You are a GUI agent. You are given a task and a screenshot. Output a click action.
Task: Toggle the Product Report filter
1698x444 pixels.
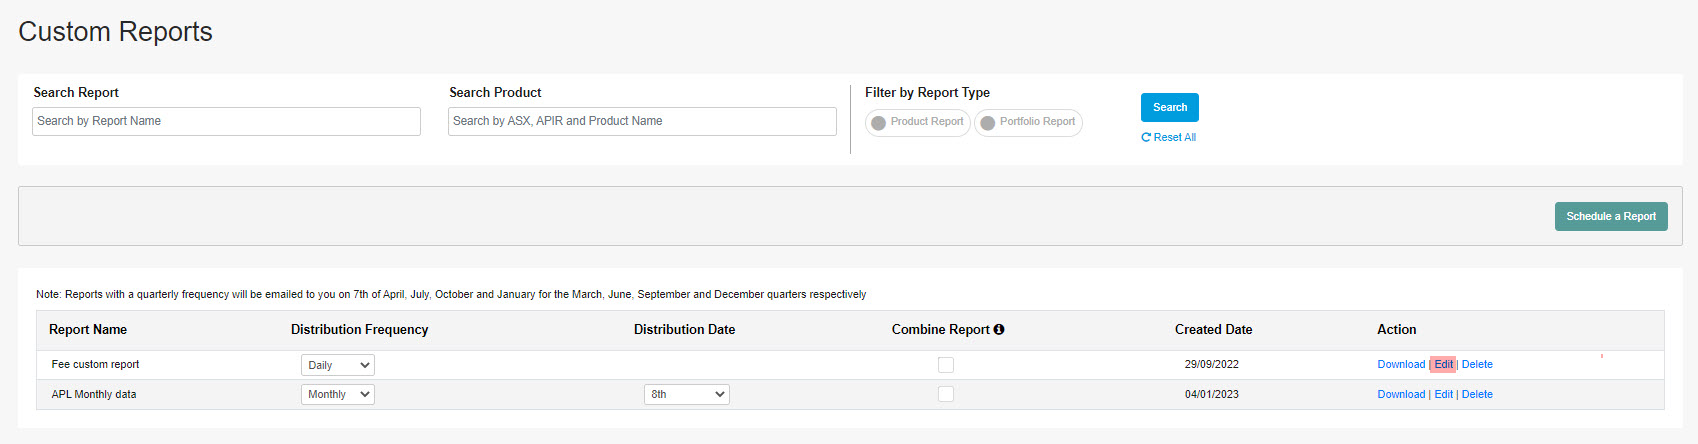[x=917, y=122]
